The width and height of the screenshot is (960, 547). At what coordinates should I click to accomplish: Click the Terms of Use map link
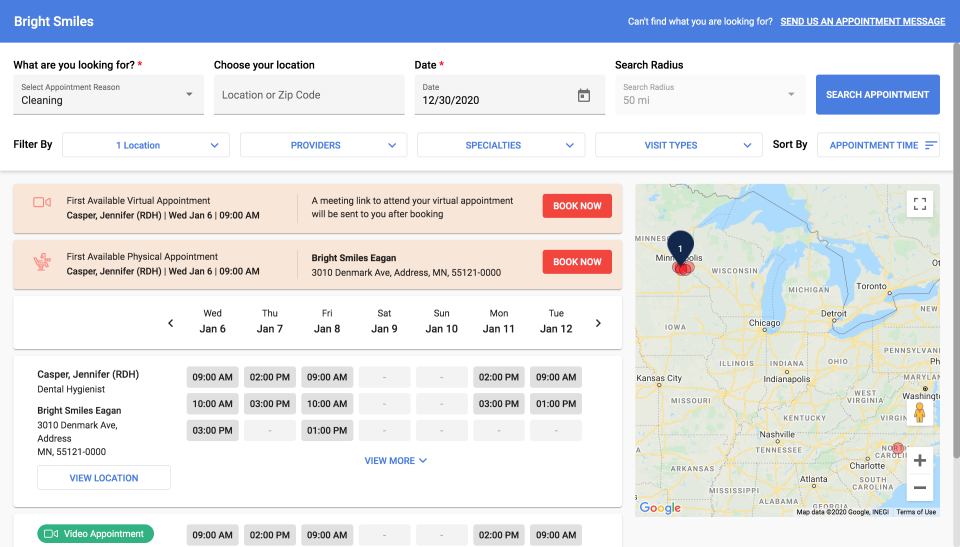click(x=916, y=512)
